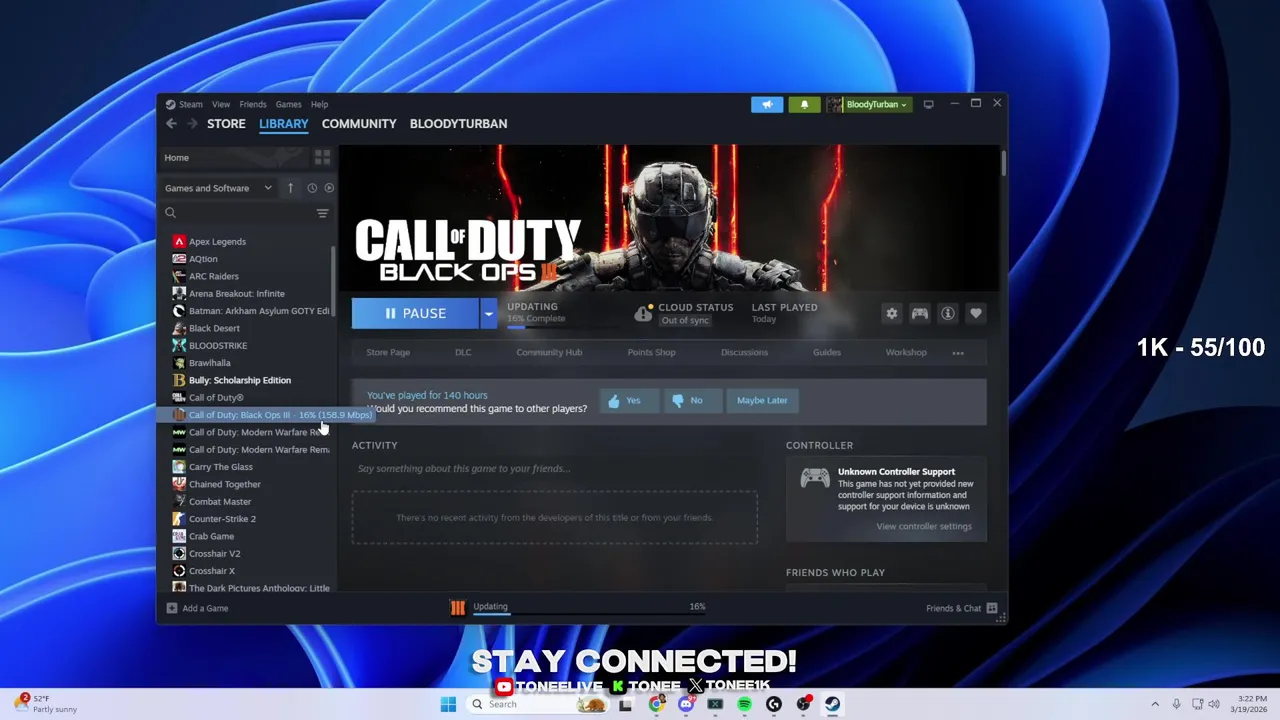Screen dimensions: 1280x720
Task: Open View controller settings
Action: click(924, 527)
